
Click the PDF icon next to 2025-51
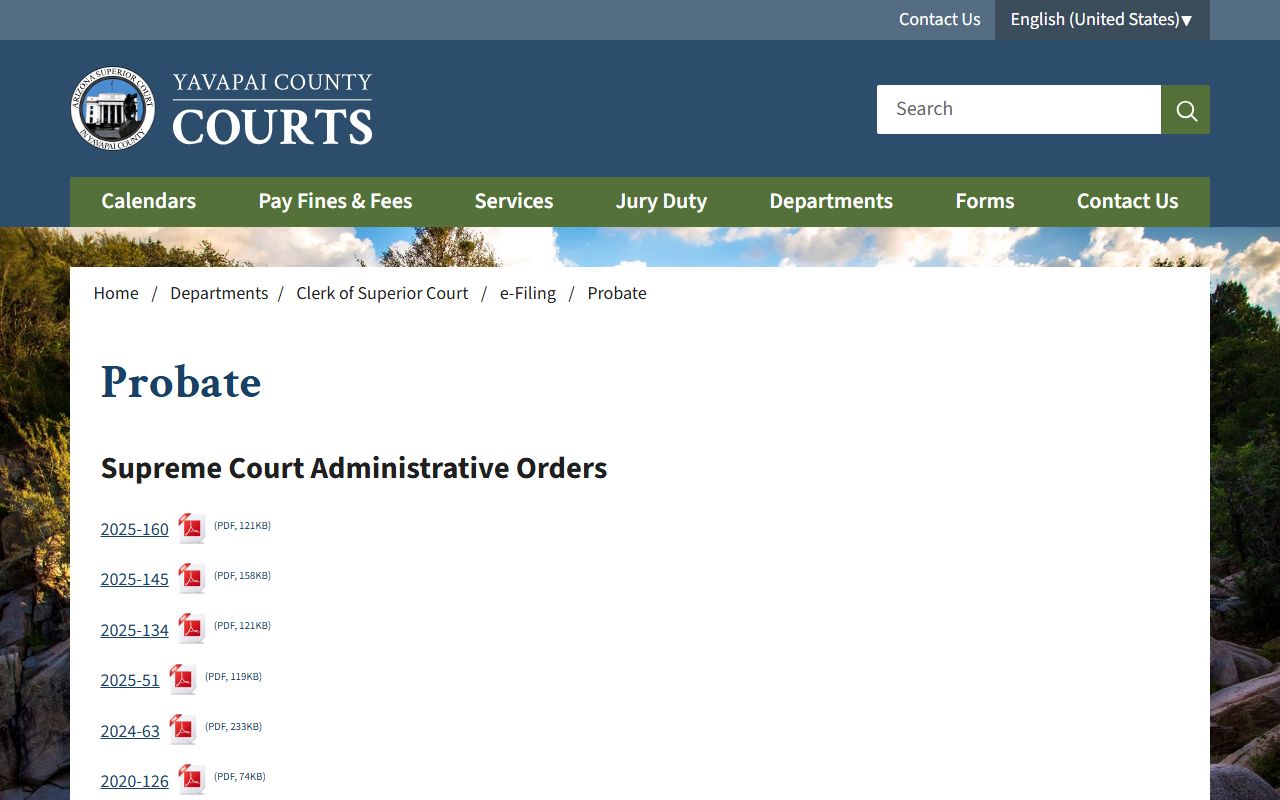click(x=182, y=679)
